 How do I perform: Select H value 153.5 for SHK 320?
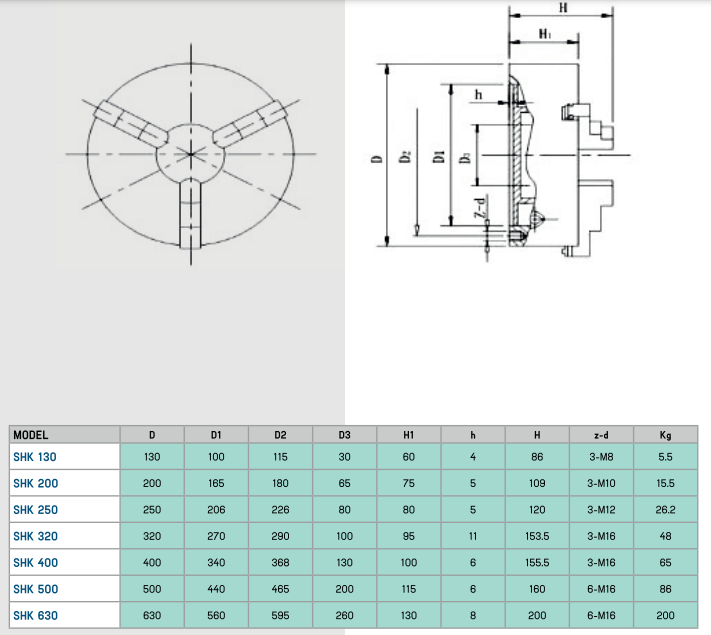[537, 536]
